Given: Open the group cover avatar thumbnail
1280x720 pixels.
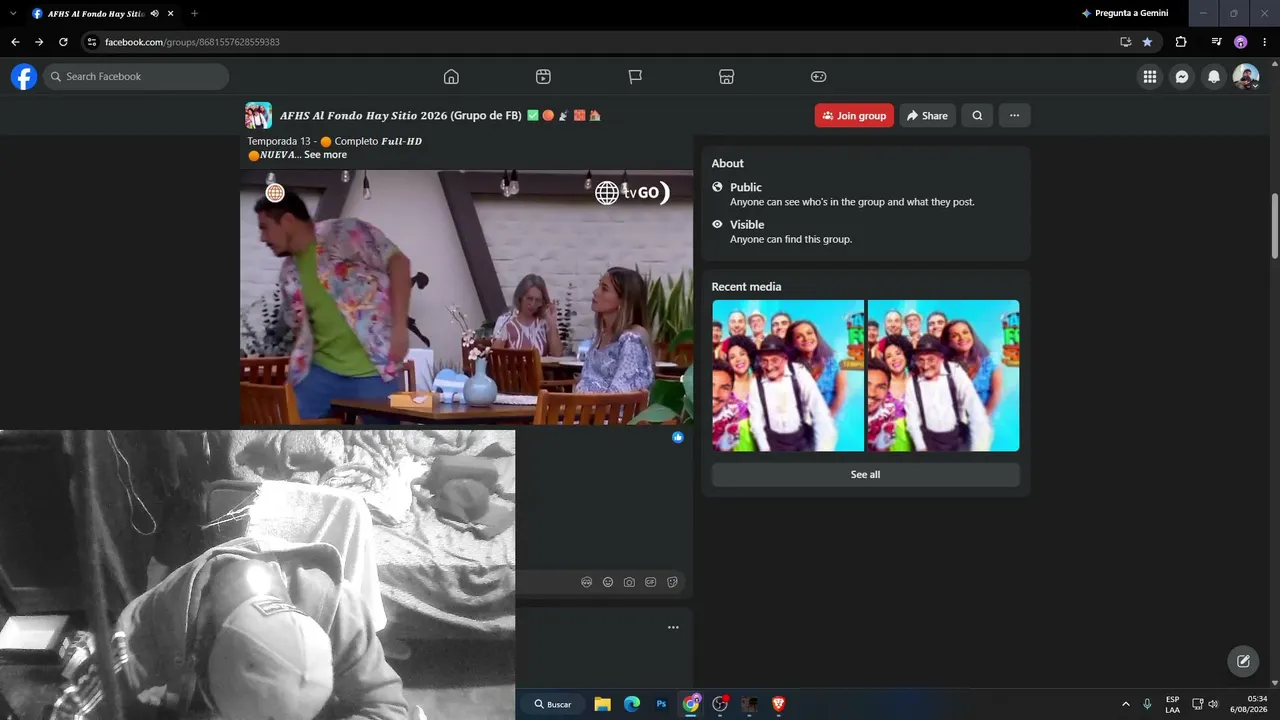Looking at the screenshot, I should pyautogui.click(x=258, y=116).
